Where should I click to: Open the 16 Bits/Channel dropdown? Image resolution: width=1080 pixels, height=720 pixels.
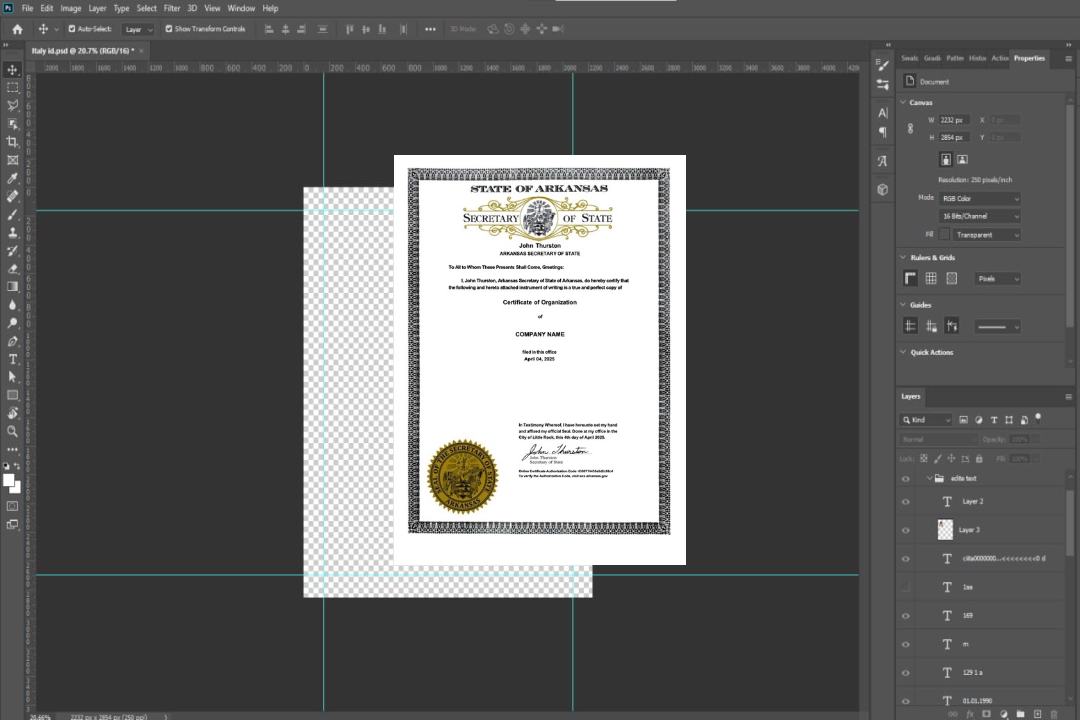click(x=979, y=216)
